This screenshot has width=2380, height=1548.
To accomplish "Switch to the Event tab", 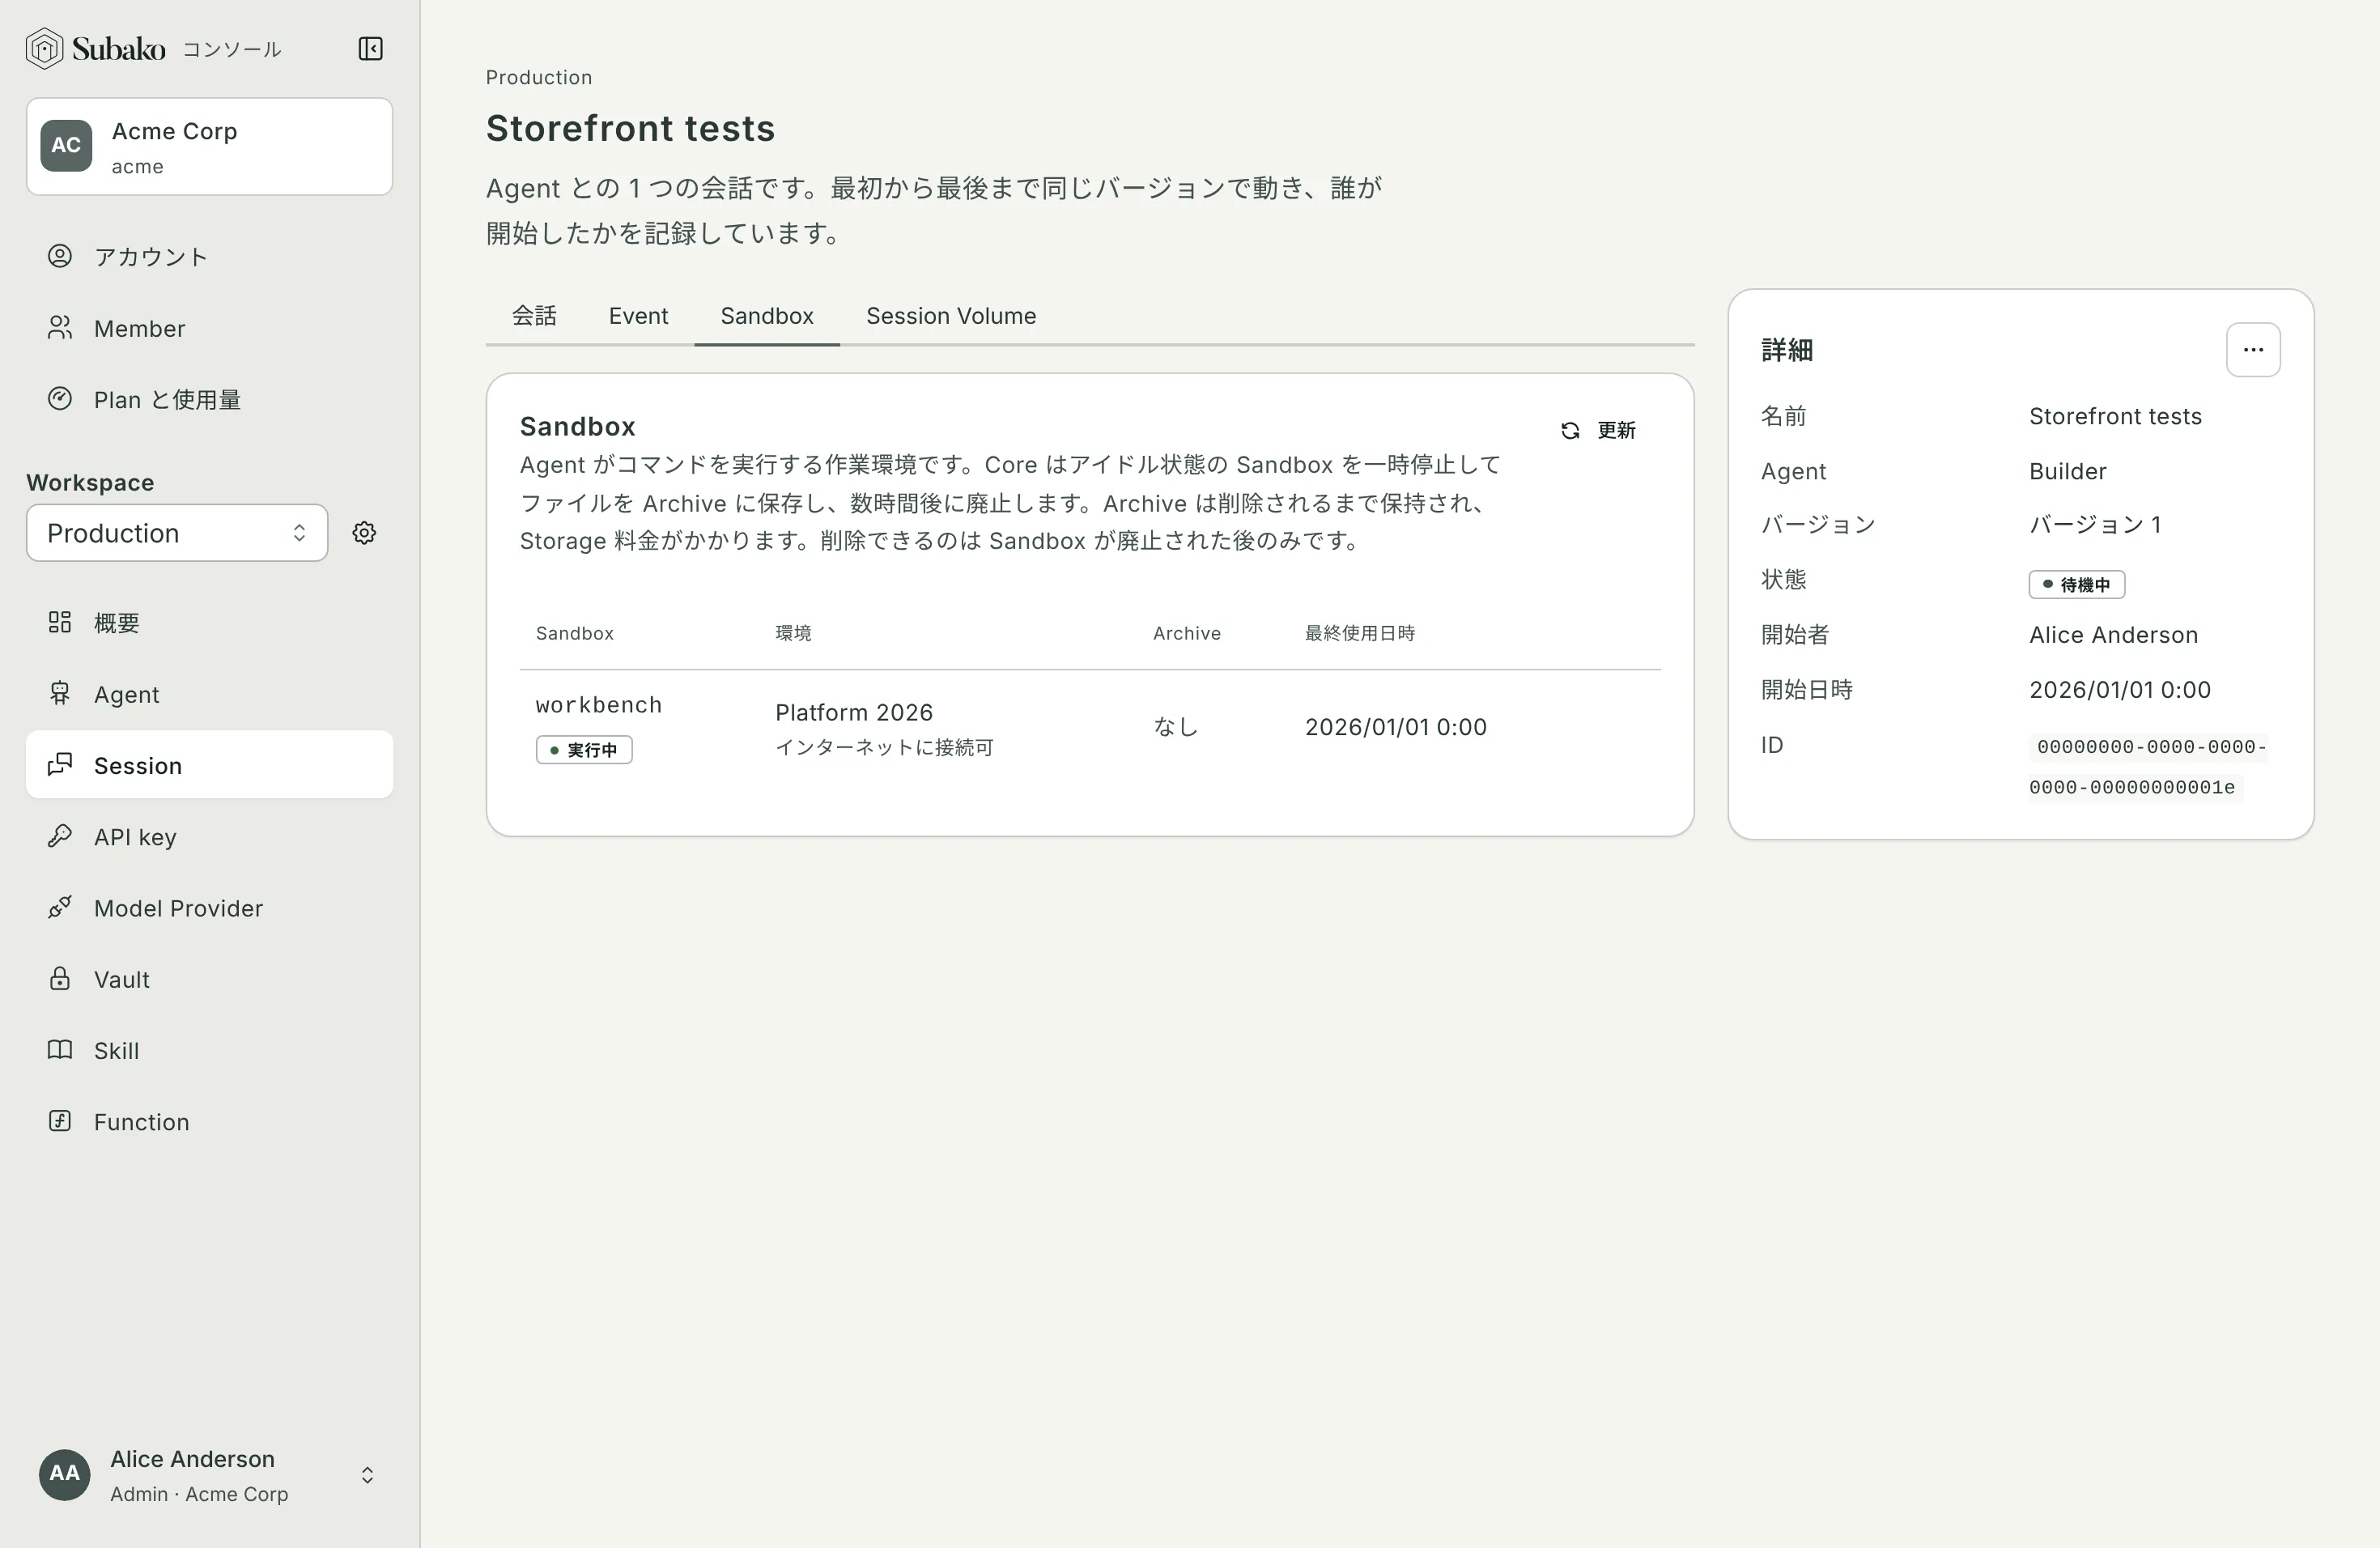I will (638, 316).
